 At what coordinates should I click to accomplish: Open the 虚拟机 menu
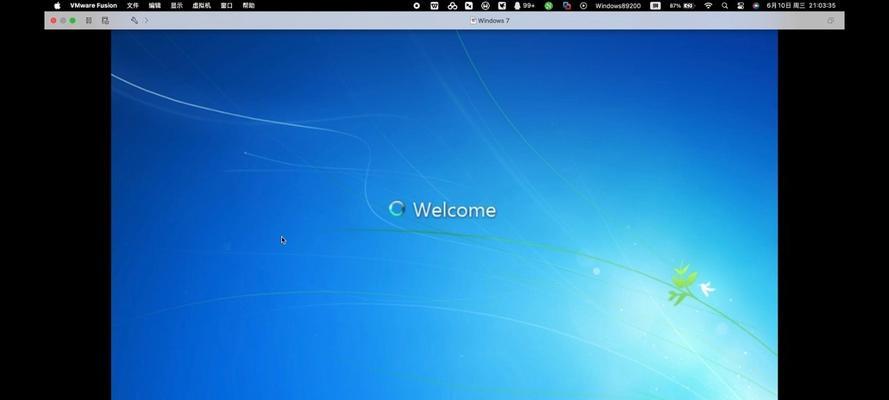201,6
